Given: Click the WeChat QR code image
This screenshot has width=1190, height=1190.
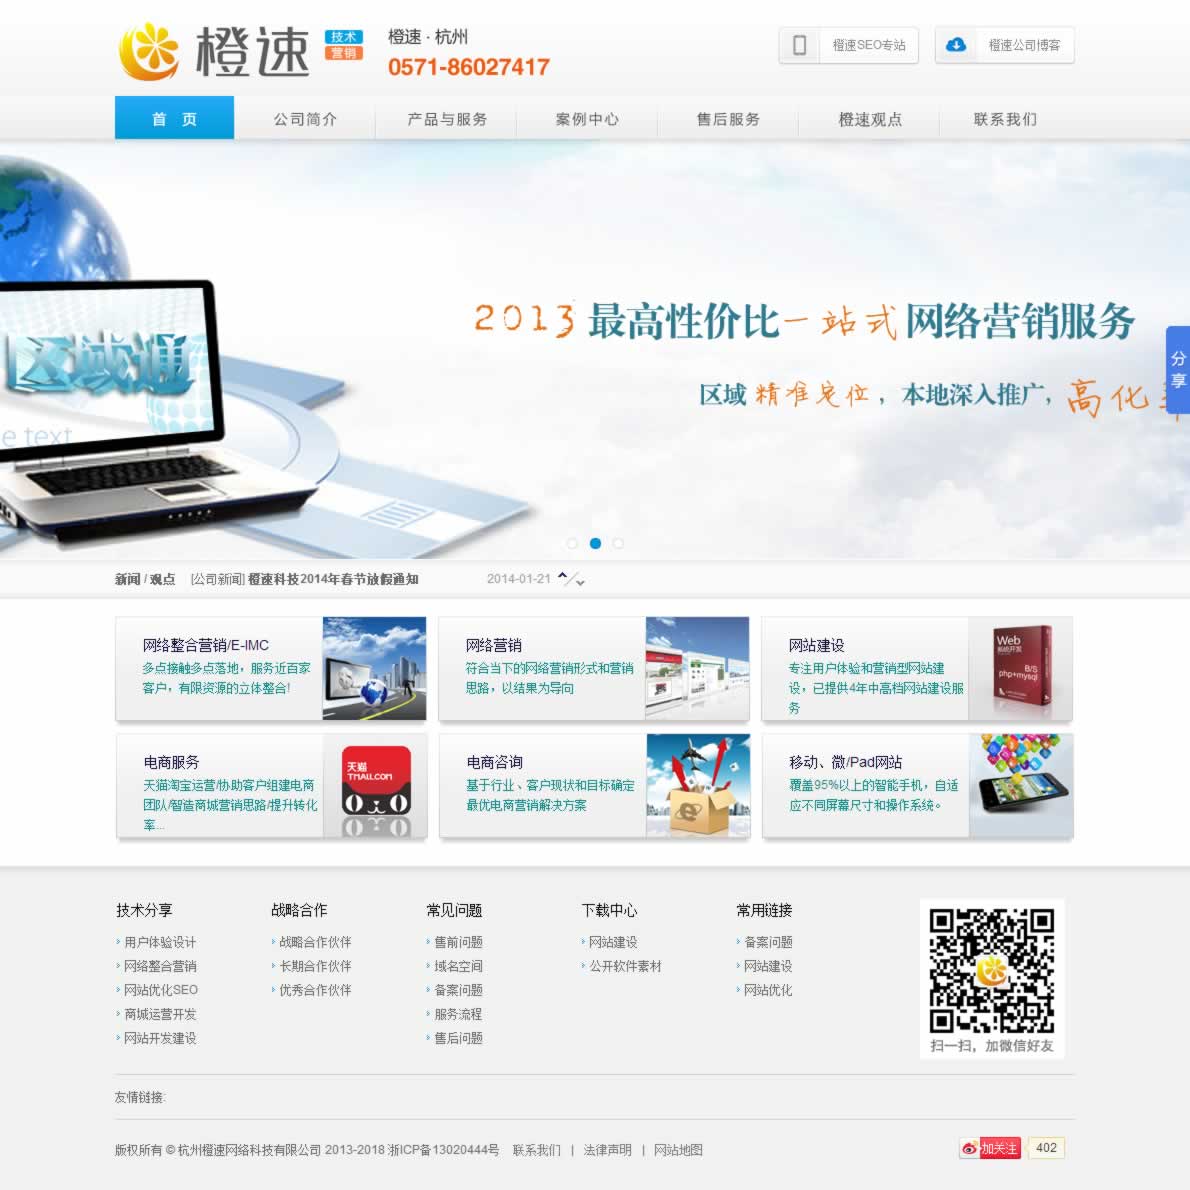Looking at the screenshot, I should pos(991,970).
